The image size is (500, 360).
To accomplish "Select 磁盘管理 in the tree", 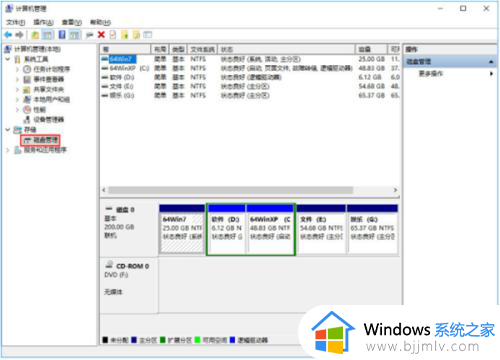I will click(40, 140).
